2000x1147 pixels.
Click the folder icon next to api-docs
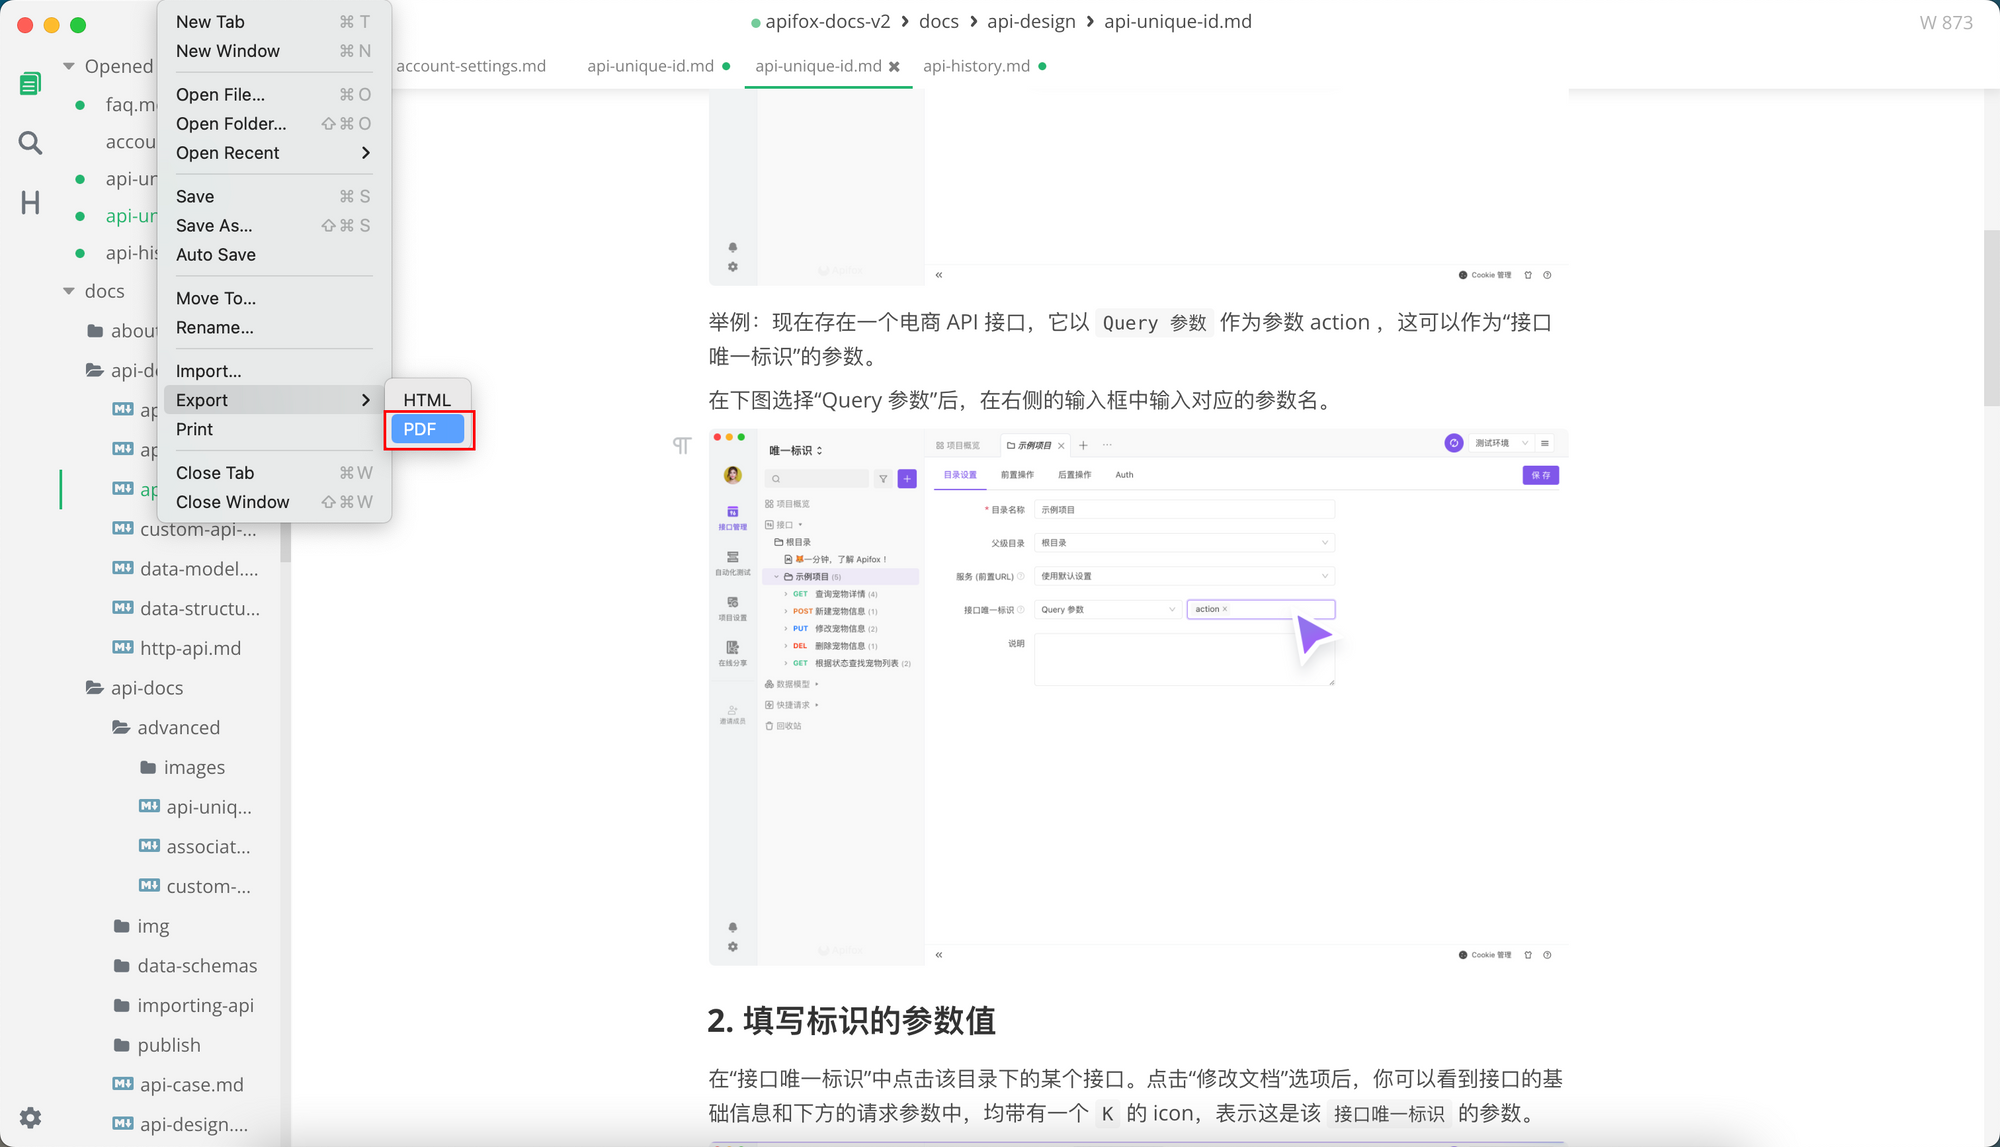[93, 687]
